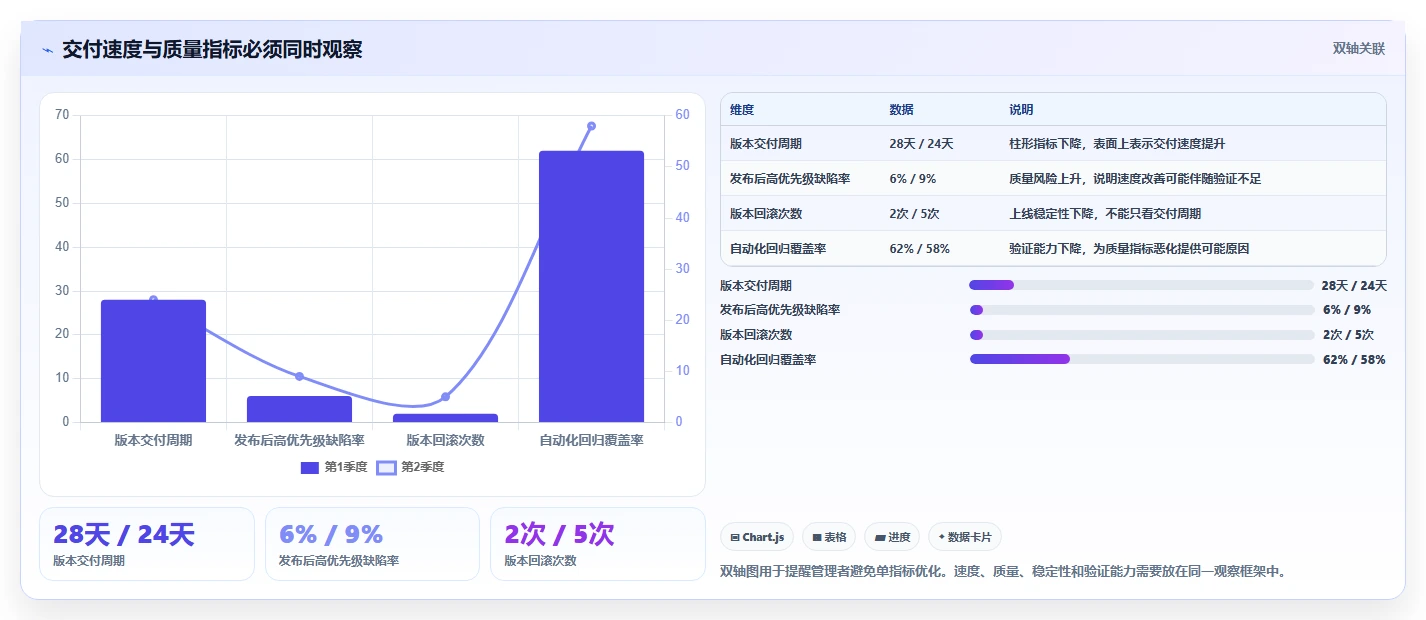Click the 62% / 58% value beside the progress bar
1426x620 pixels.
[1354, 360]
